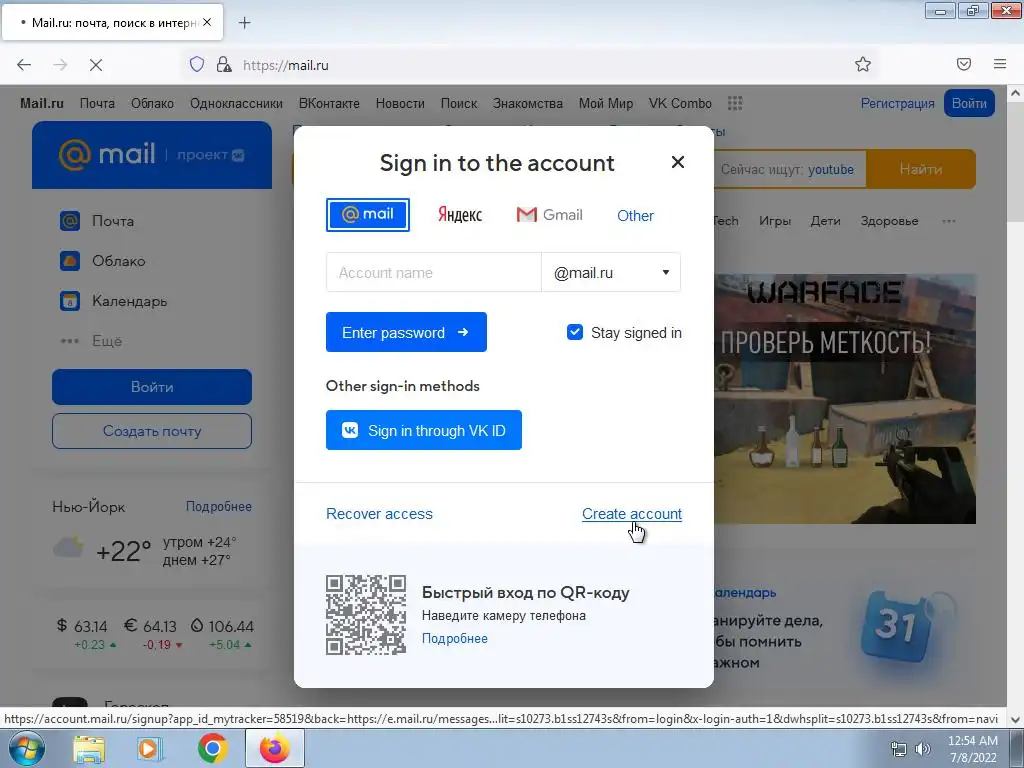Click the @mail logo banner
Screen dimensions: 1024x768
coord(152,155)
